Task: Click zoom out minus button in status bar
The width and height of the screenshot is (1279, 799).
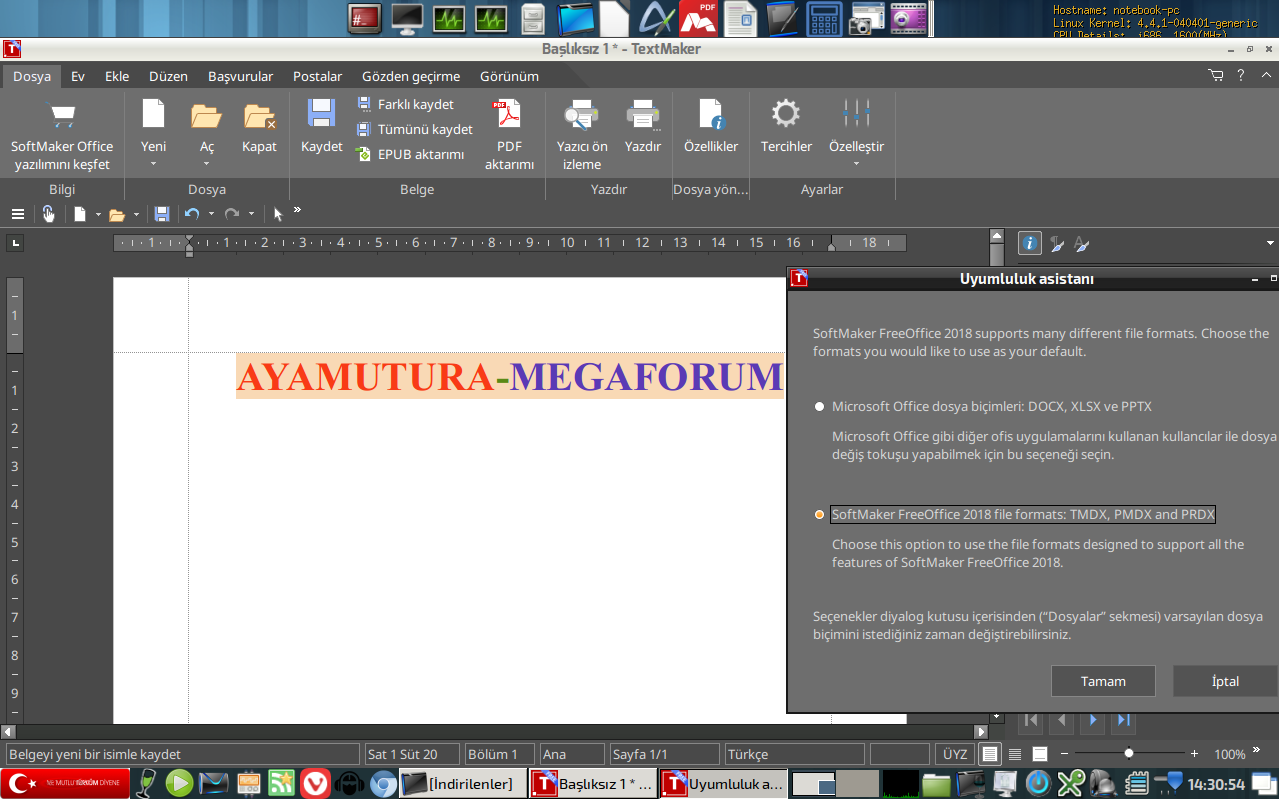Action: click(x=1065, y=754)
